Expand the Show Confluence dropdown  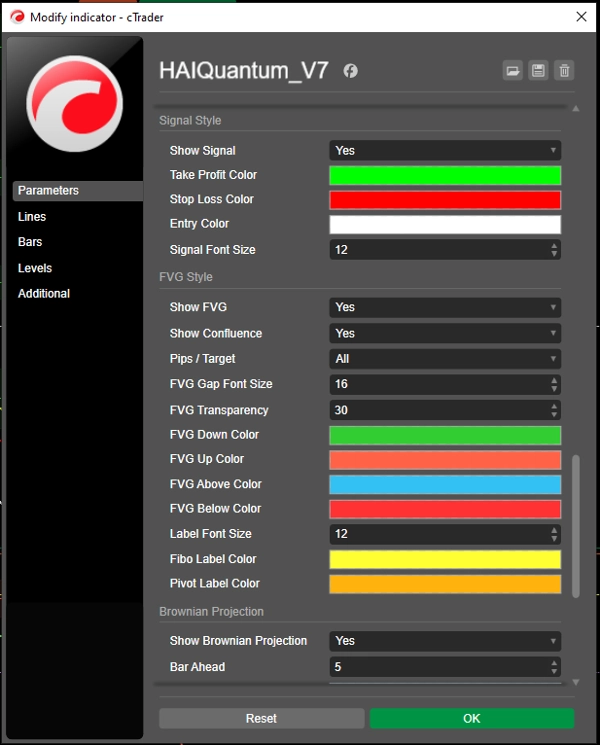(x=445, y=334)
